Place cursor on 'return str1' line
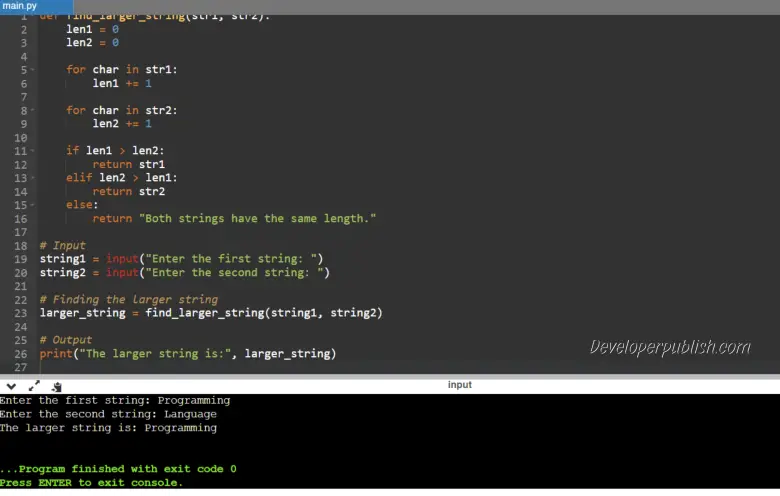 (x=128, y=164)
